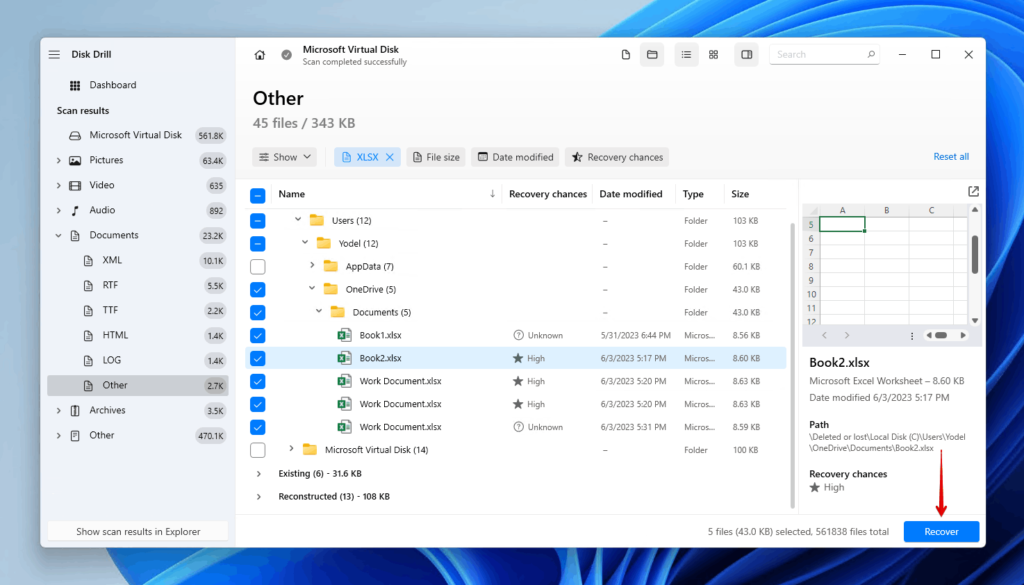Open the Audio scan results
The width and height of the screenshot is (1024, 585).
tap(100, 210)
